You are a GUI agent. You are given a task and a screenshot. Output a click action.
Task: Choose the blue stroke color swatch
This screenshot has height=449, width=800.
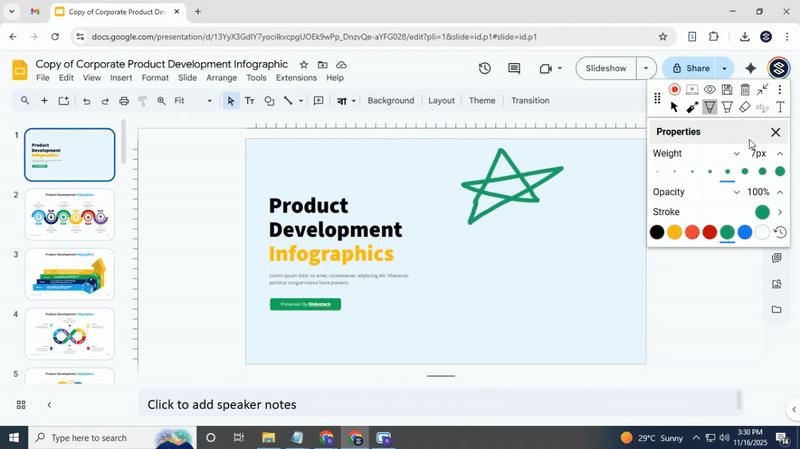coord(745,232)
